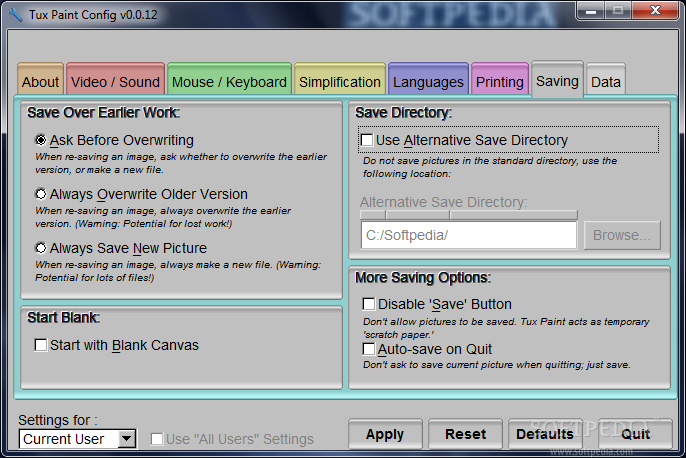The width and height of the screenshot is (686, 458).
Task: Open the Printing tab
Action: (x=500, y=79)
